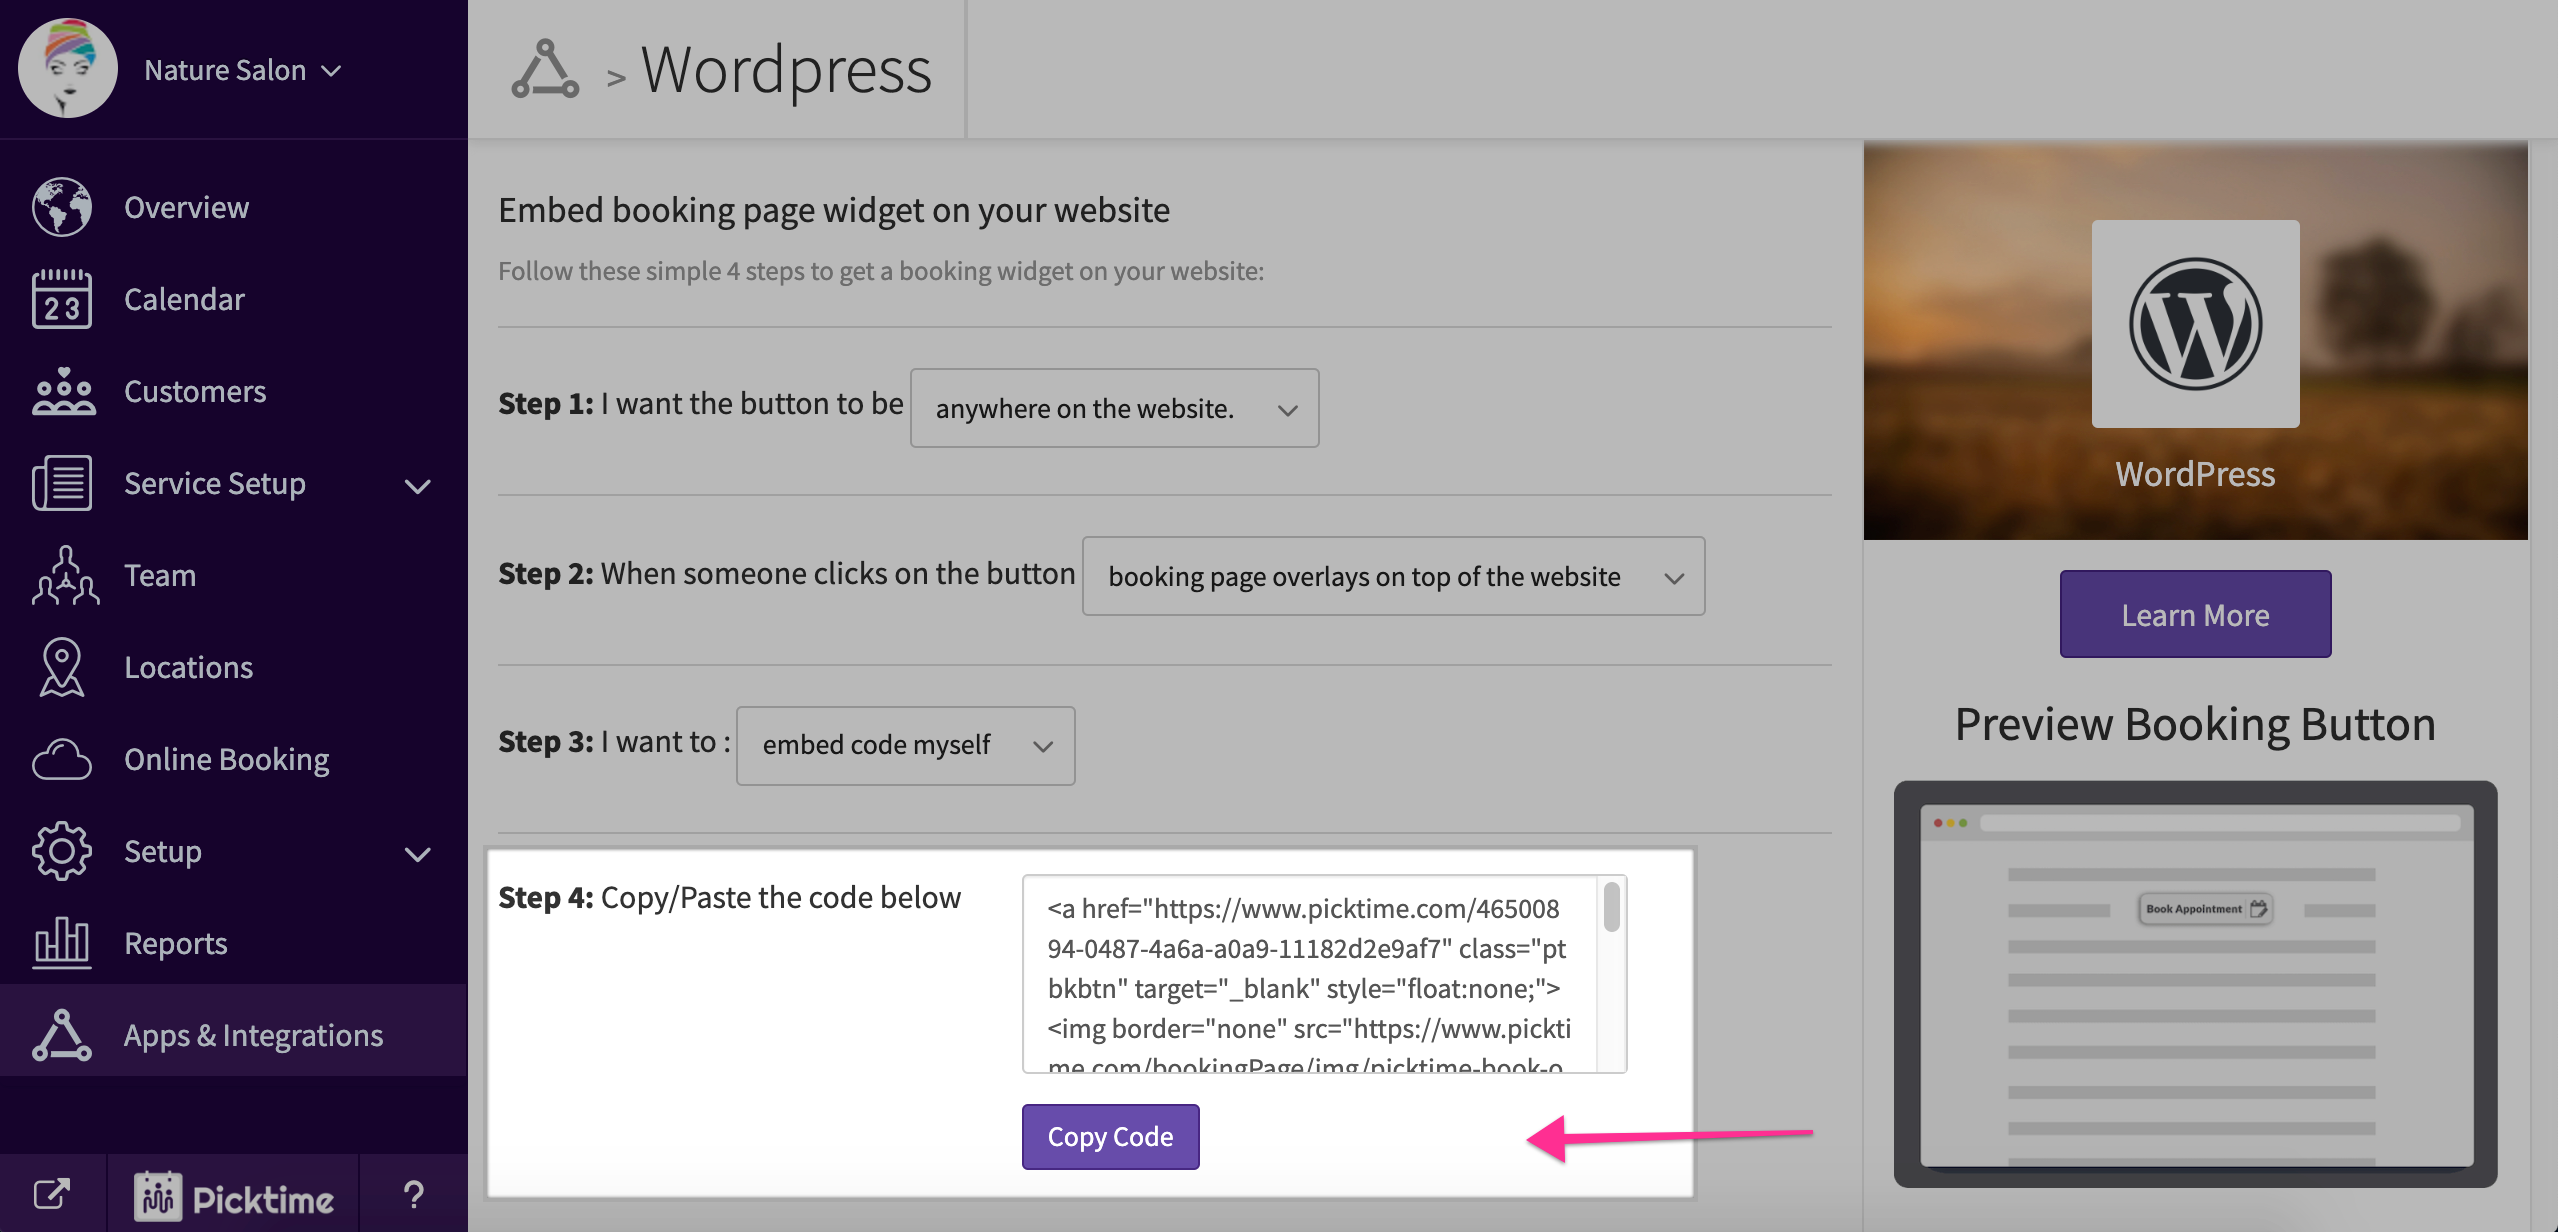Expand the Setup menu chevron
The width and height of the screenshot is (2558, 1232).
[417, 854]
